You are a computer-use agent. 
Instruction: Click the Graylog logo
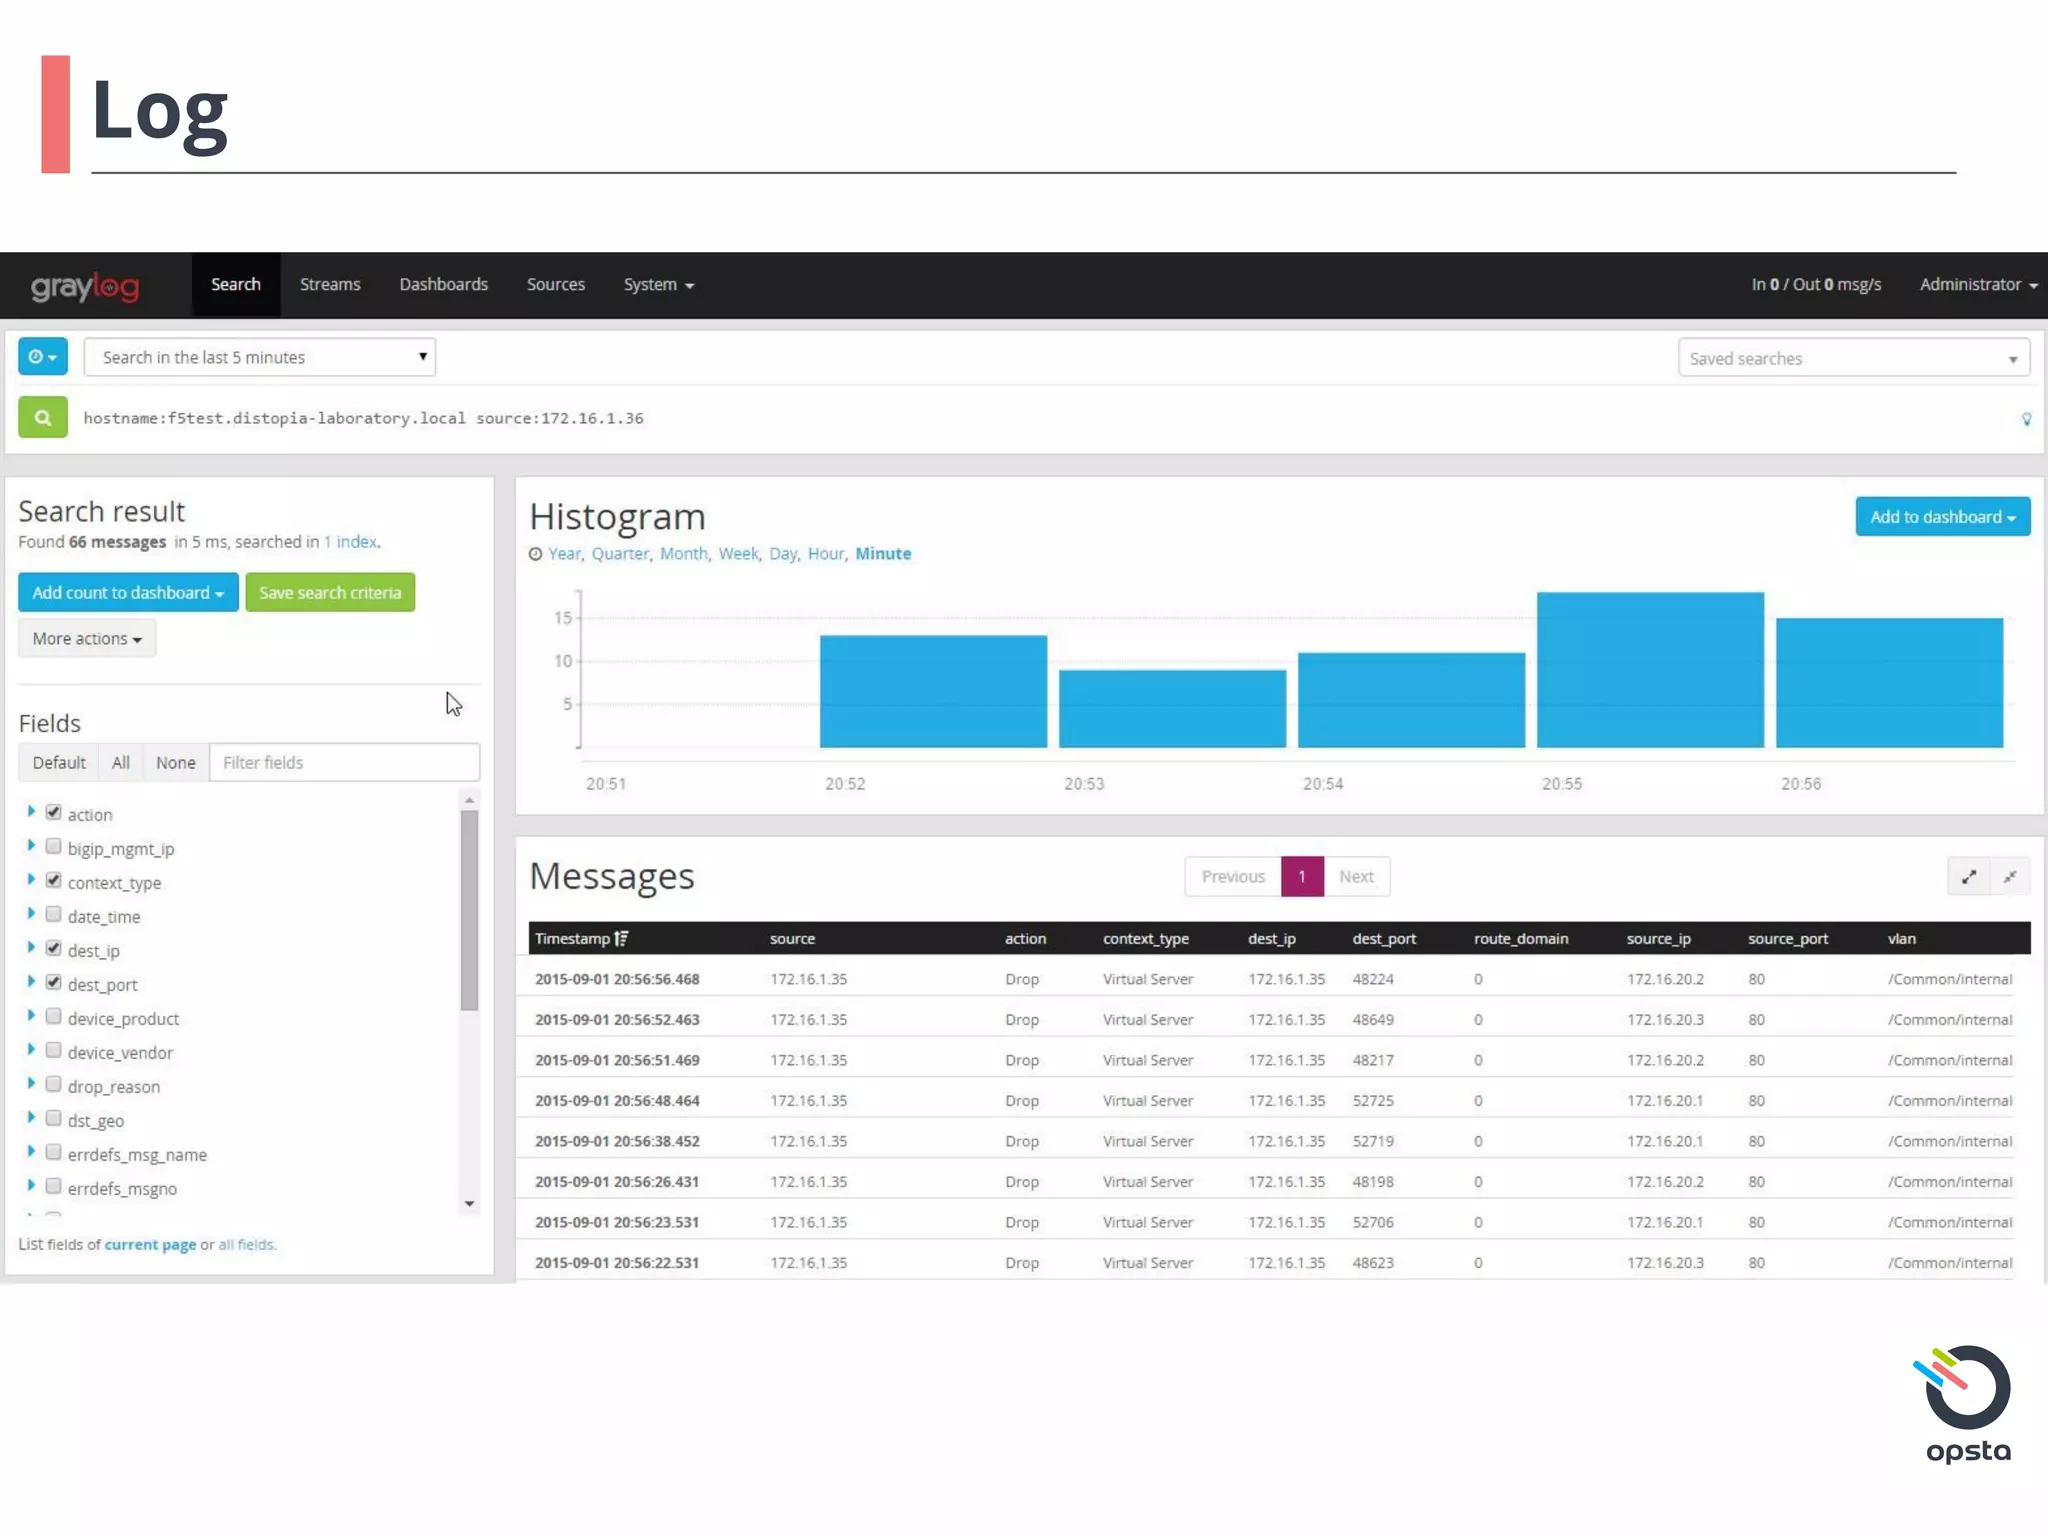(x=85, y=286)
